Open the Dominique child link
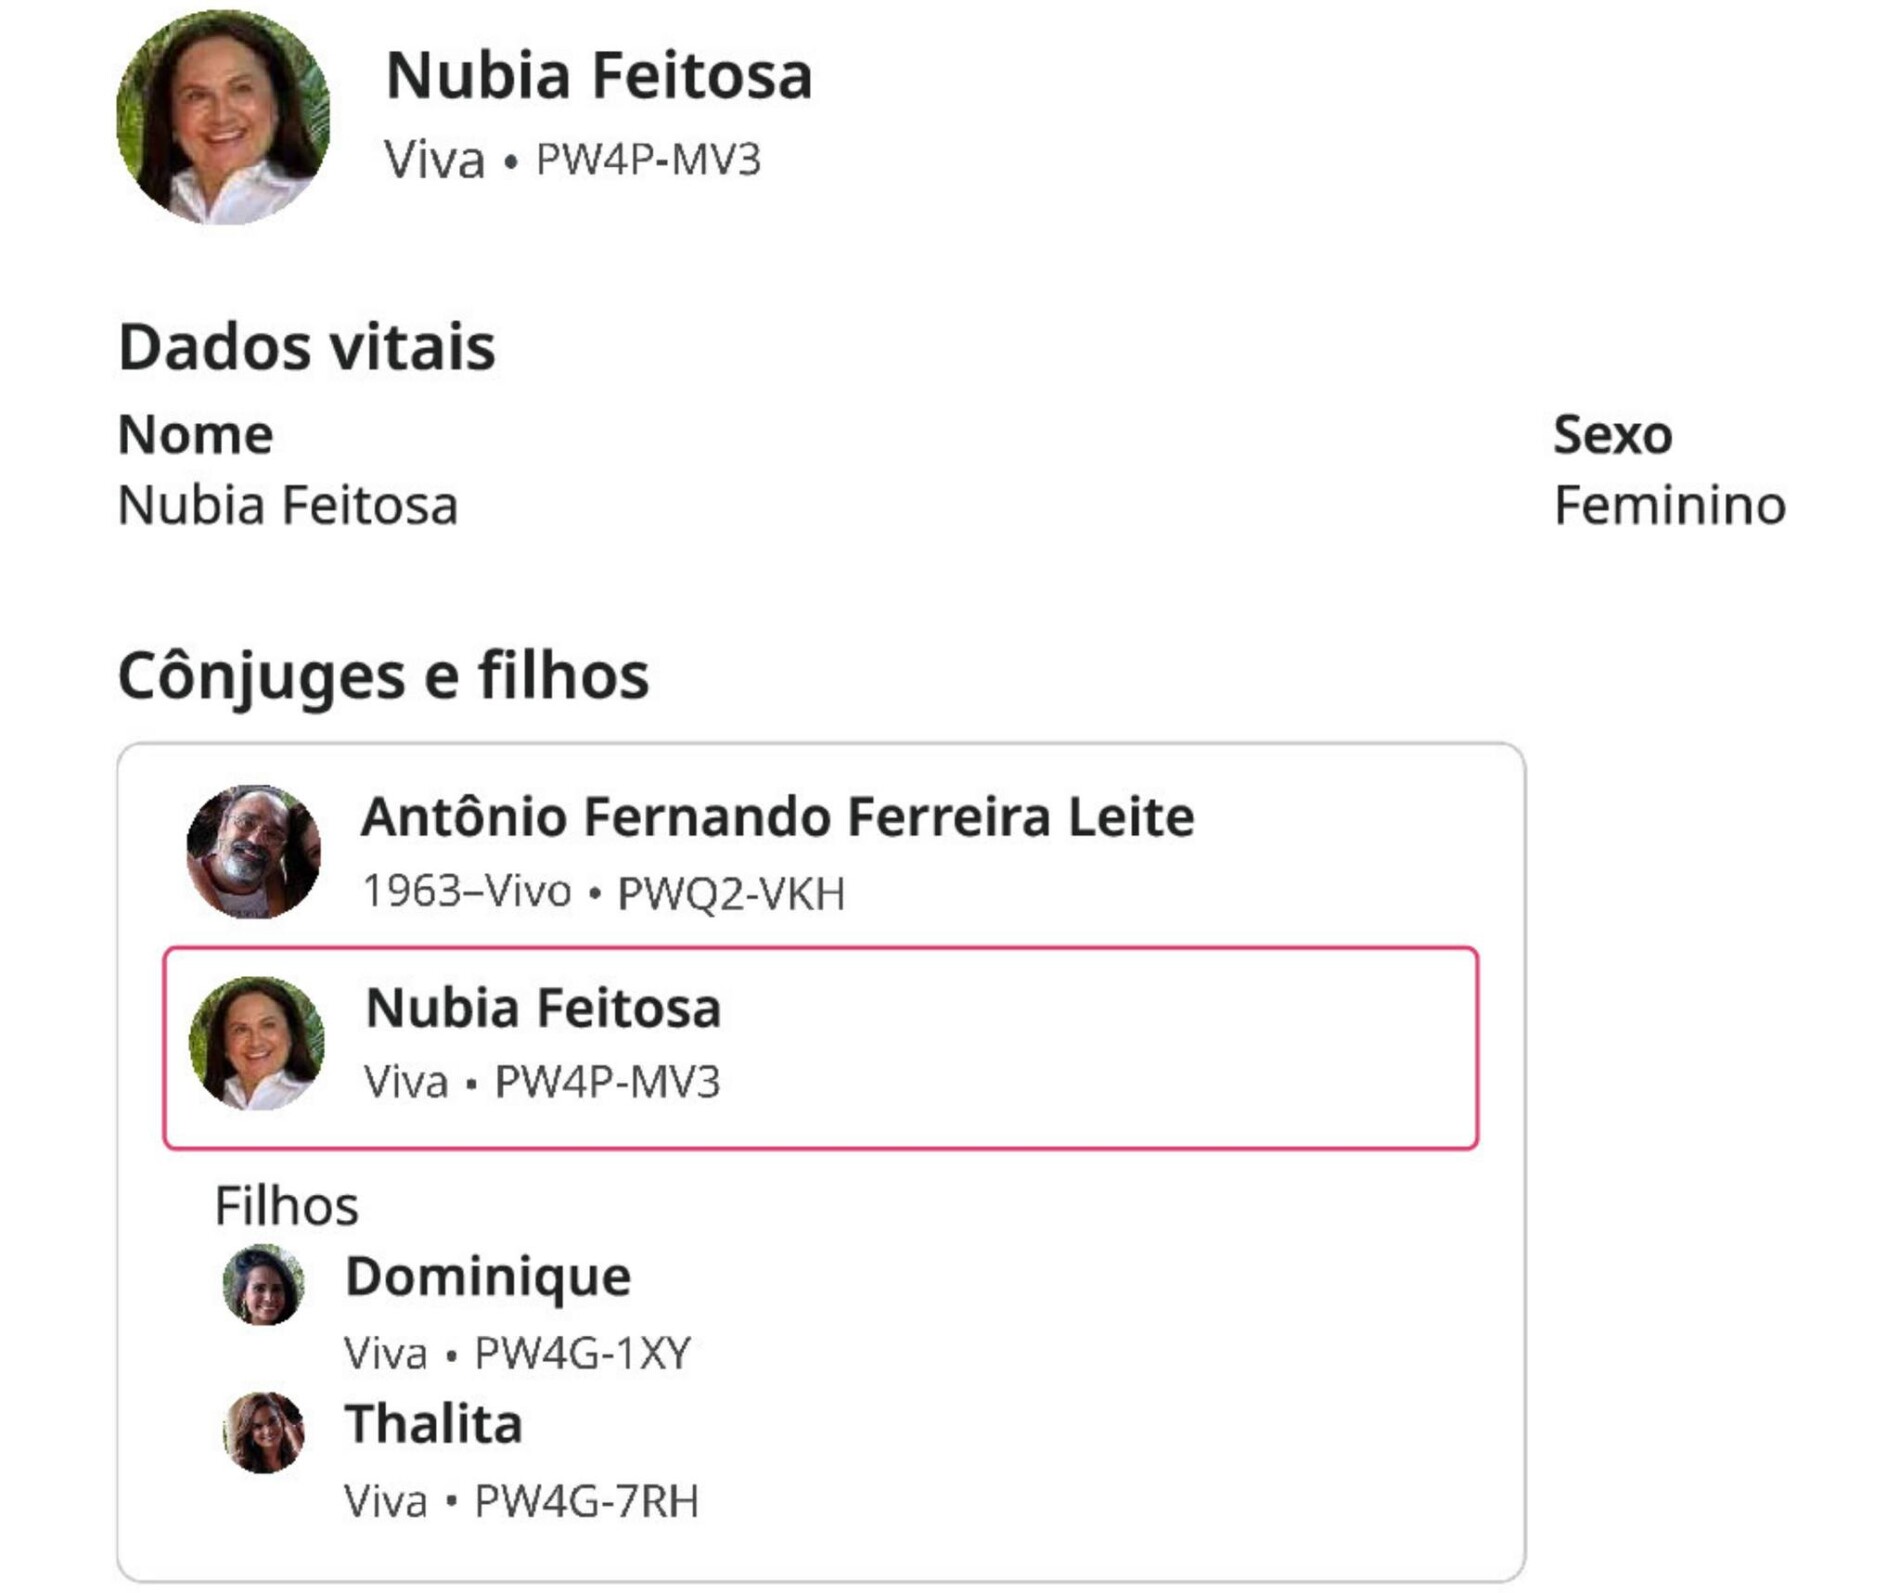The height and width of the screenshot is (1593, 1900). tap(488, 1277)
